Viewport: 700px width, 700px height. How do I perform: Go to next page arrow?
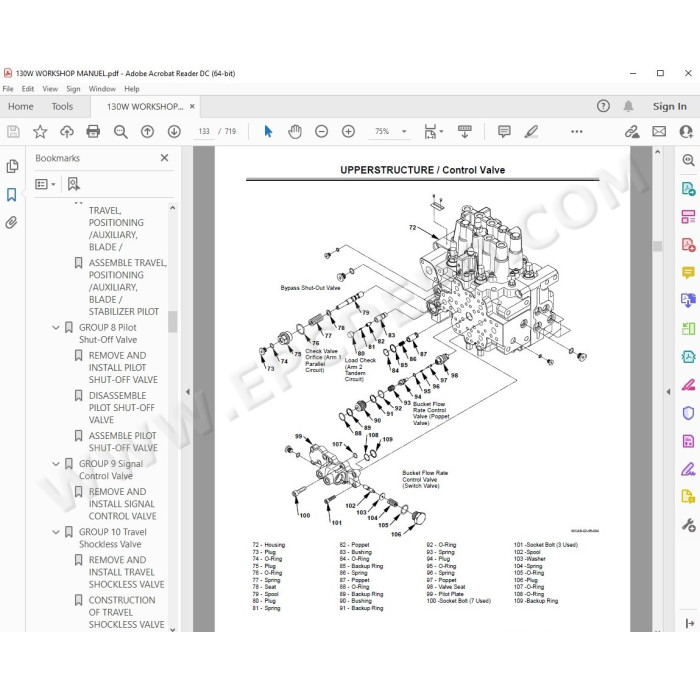tap(174, 131)
